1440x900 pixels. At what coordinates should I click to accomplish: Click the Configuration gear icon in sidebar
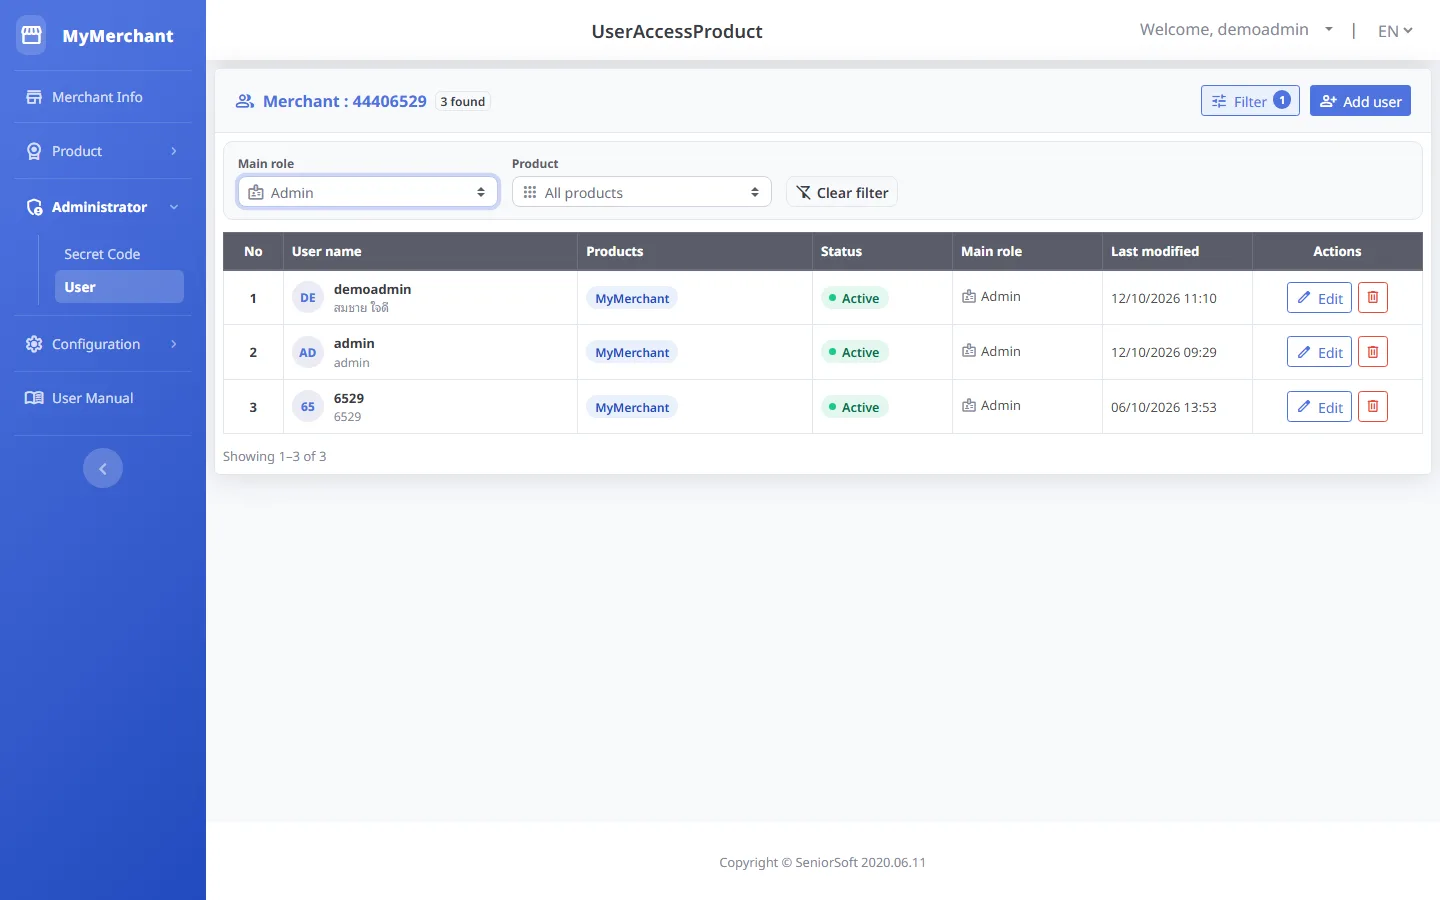(x=34, y=344)
